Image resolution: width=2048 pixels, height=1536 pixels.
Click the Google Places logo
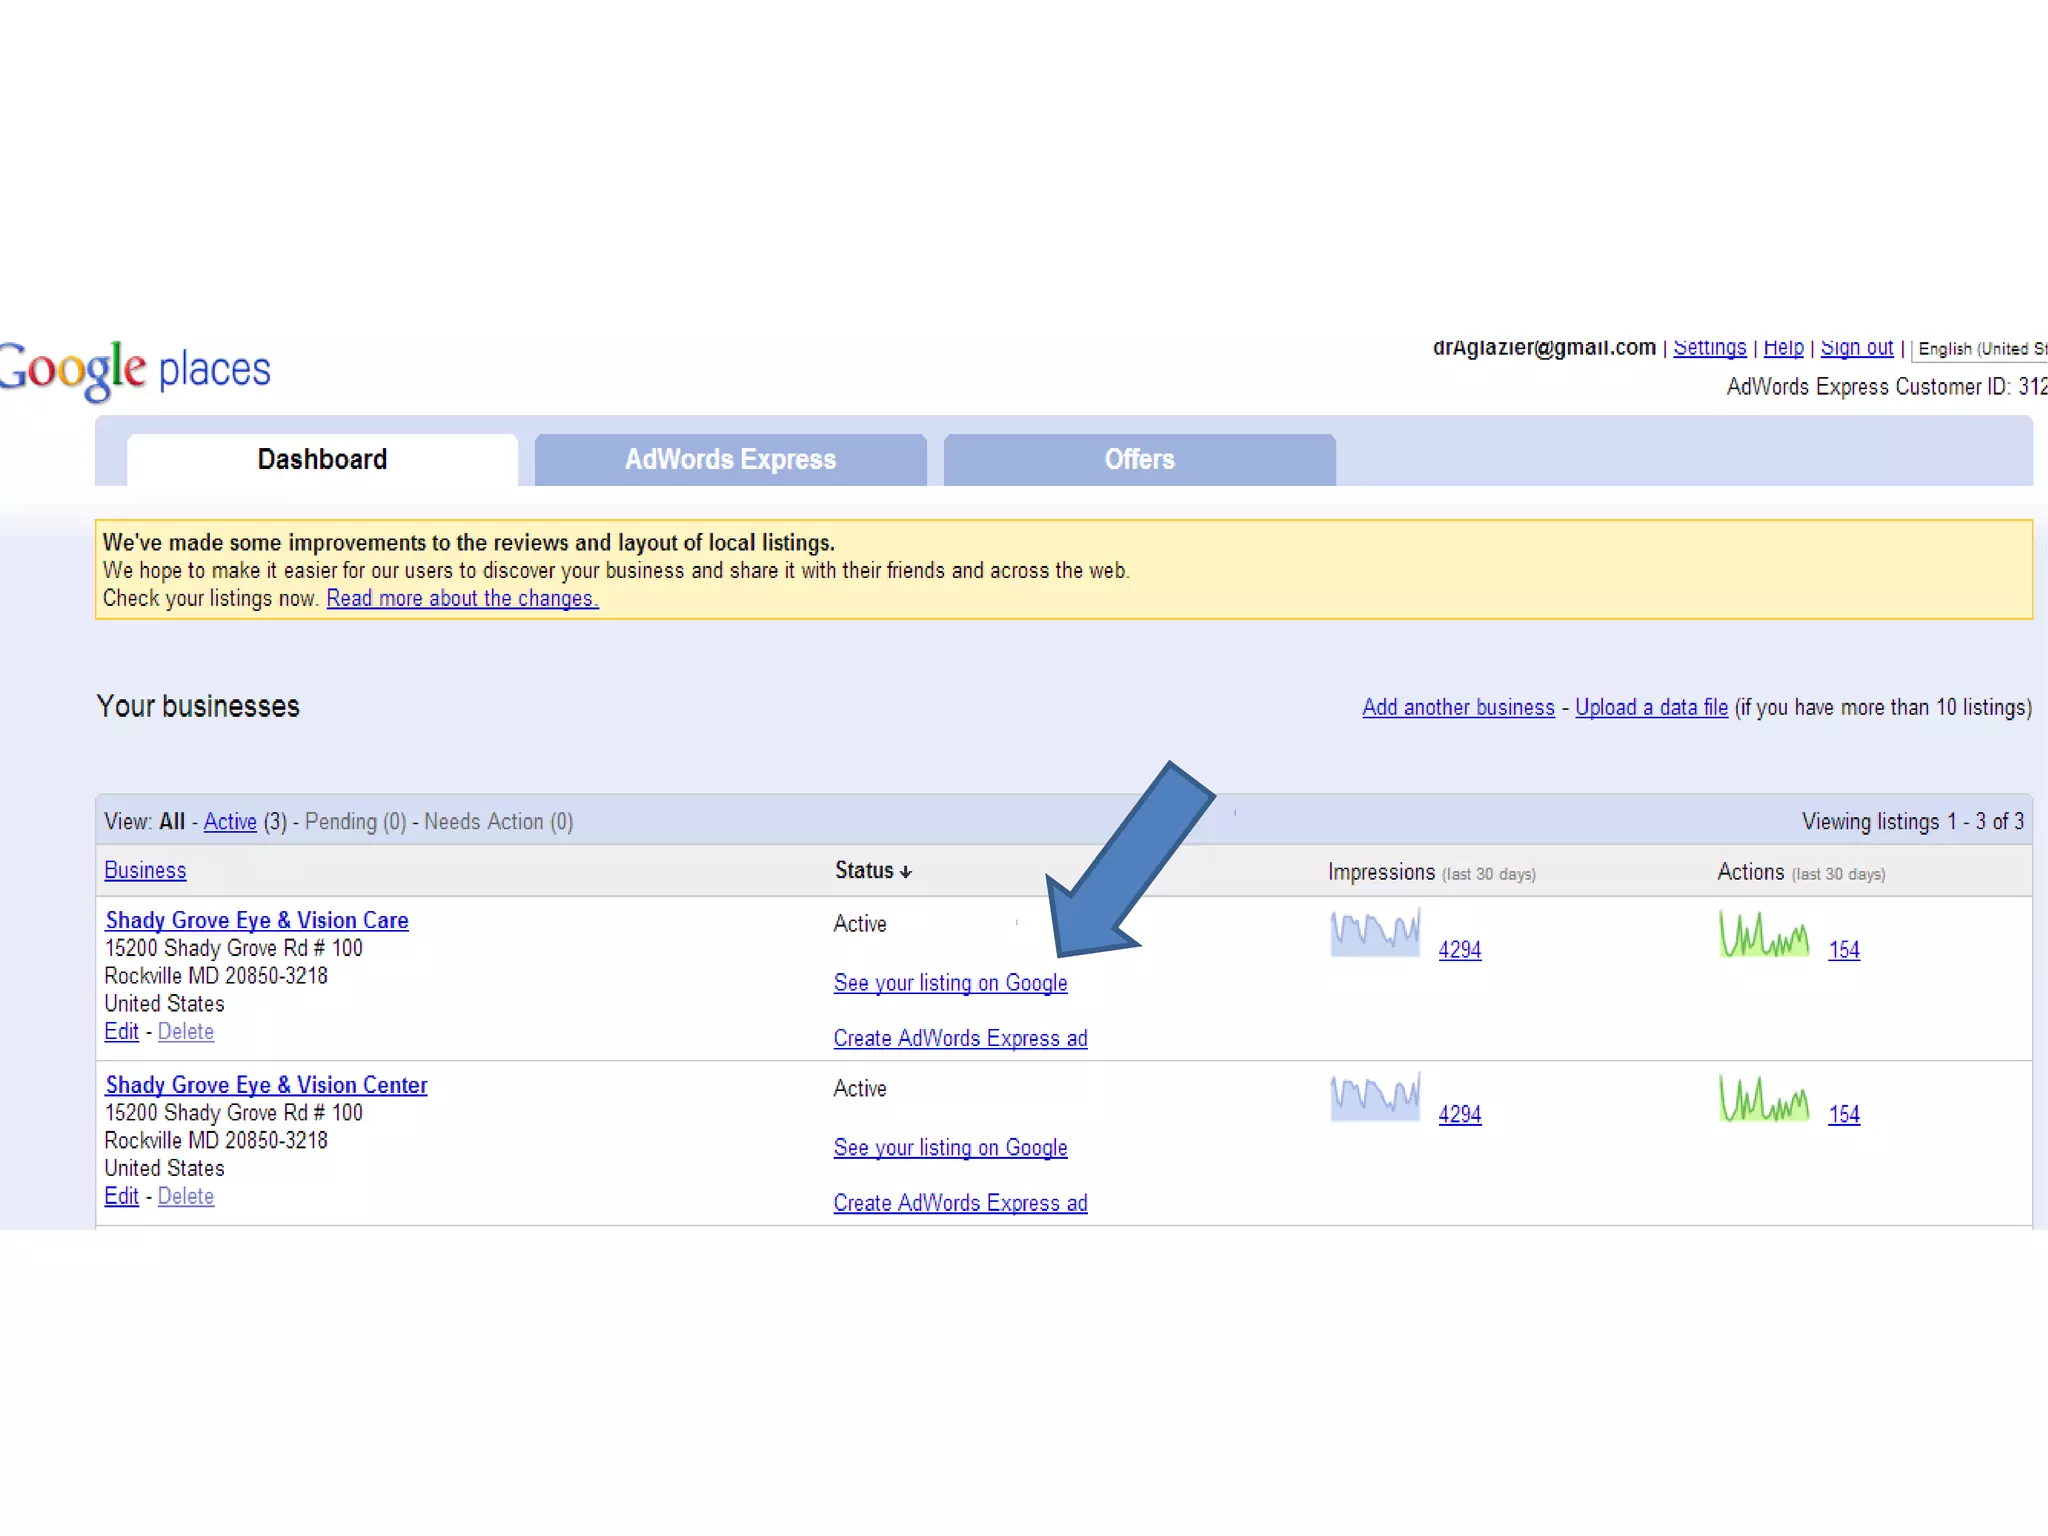pos(135,370)
